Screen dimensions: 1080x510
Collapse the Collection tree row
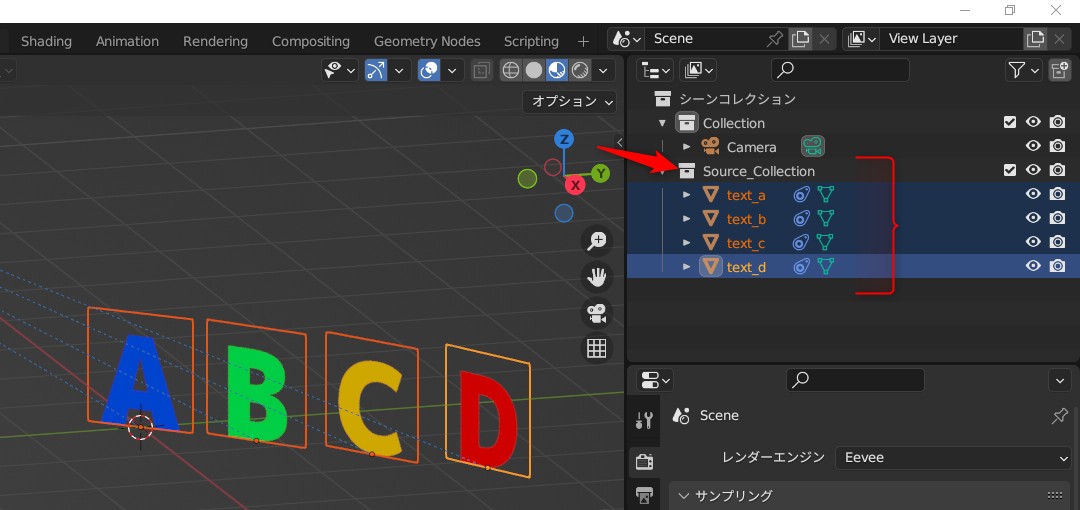[x=662, y=123]
